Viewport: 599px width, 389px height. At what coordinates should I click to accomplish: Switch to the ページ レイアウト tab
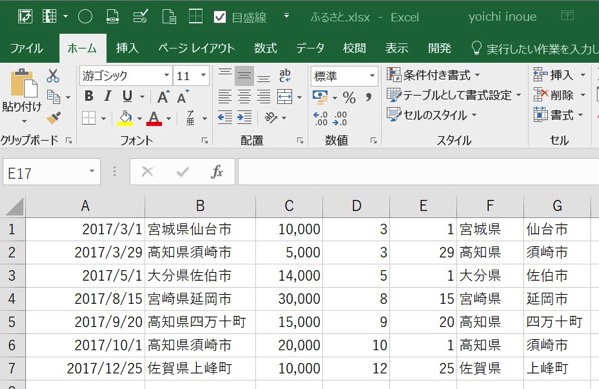point(196,48)
